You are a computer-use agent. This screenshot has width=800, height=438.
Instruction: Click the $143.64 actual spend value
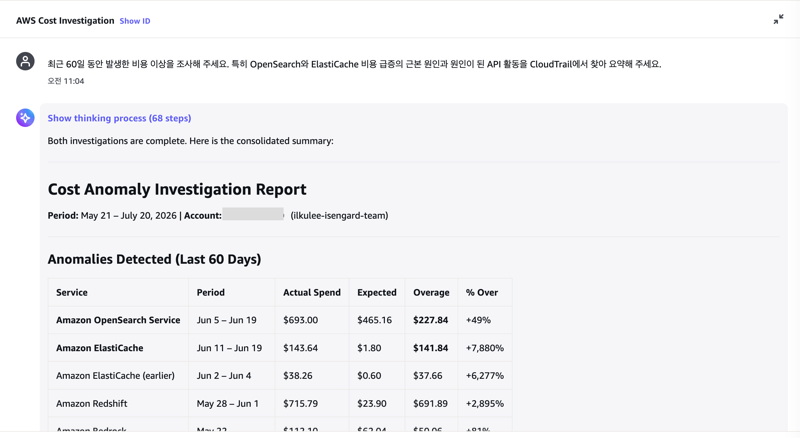[x=301, y=348]
